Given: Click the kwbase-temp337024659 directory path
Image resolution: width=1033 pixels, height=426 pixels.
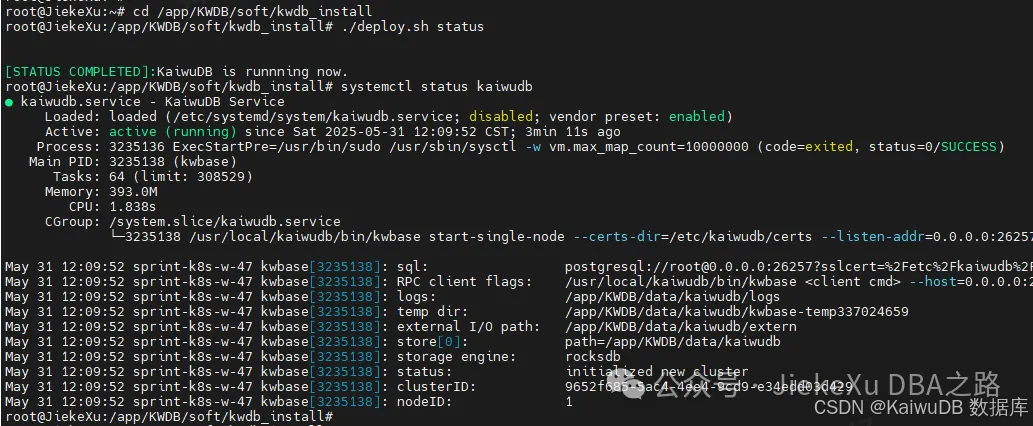Looking at the screenshot, I should coord(737,311).
